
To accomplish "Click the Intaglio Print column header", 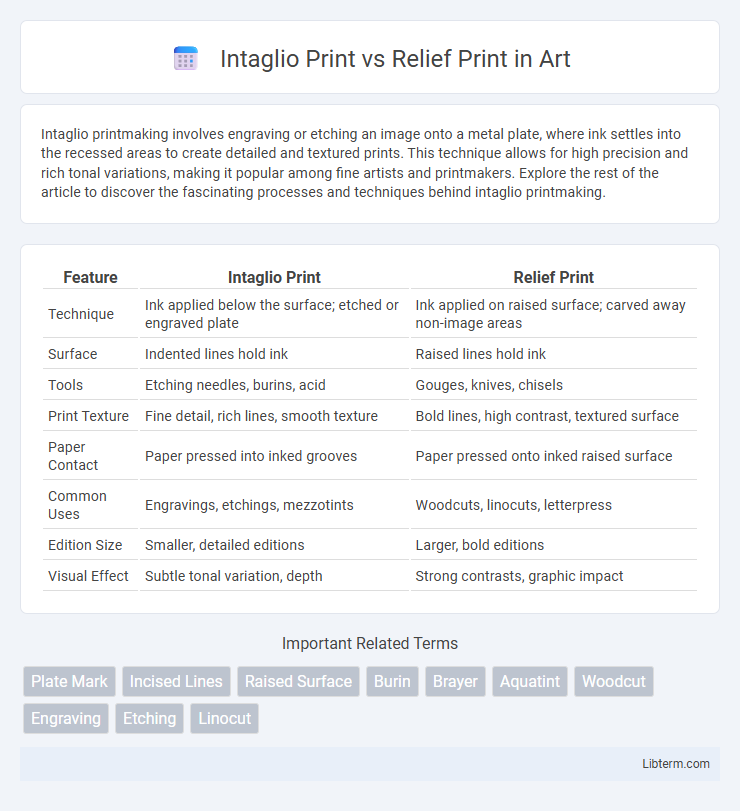I will click(x=274, y=277).
